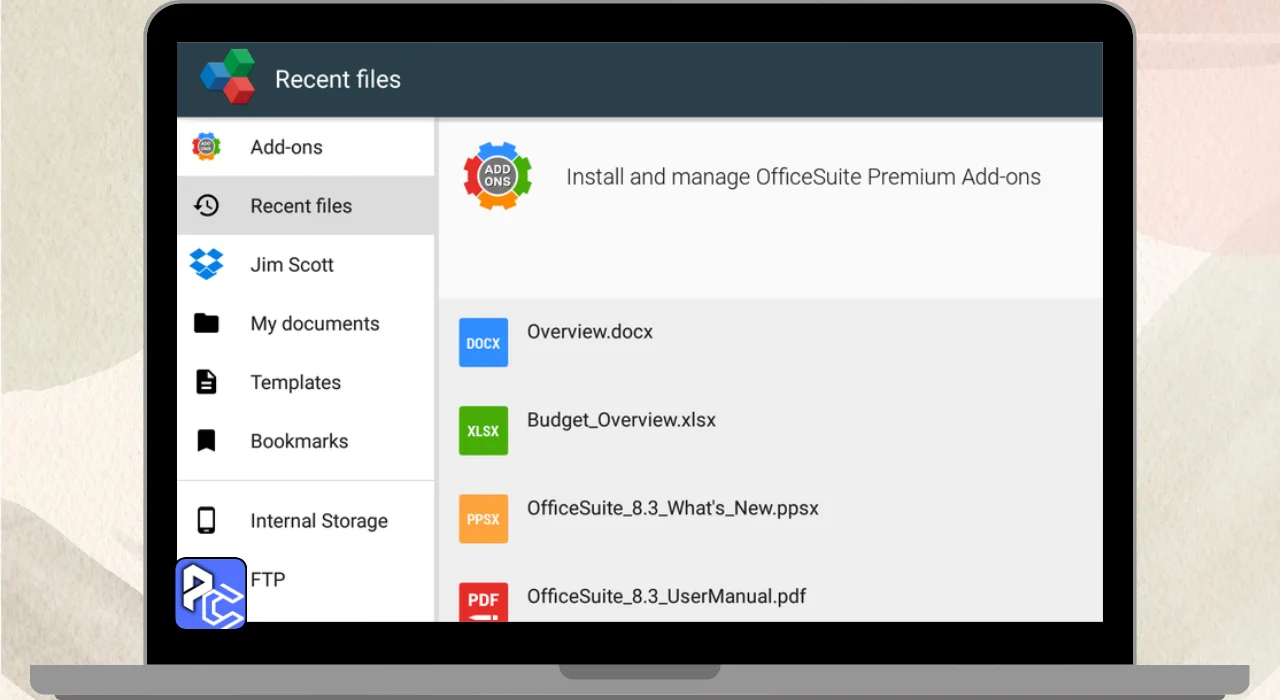Viewport: 1280px width, 700px height.
Task: Click the Internal Storage phone icon
Action: (206, 520)
